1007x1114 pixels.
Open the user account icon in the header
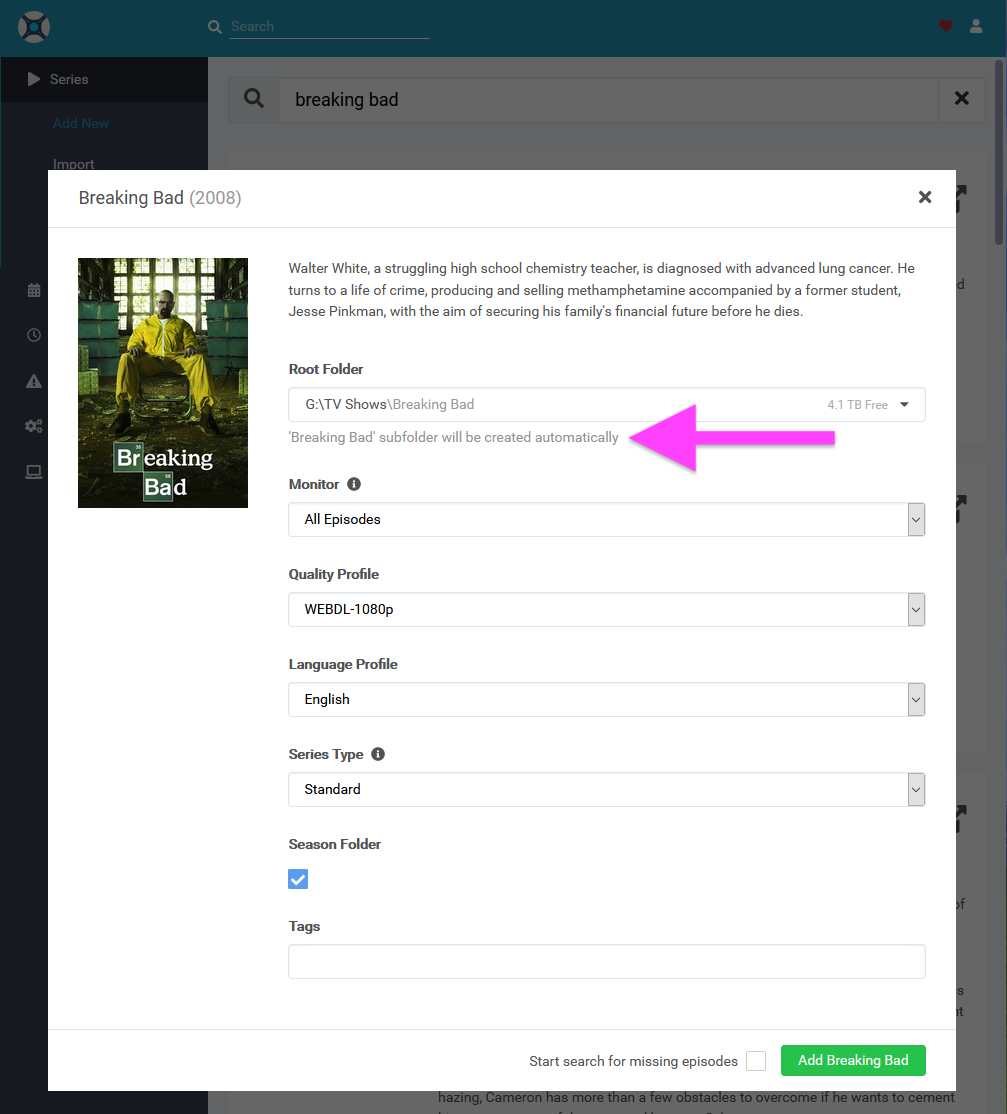click(976, 26)
